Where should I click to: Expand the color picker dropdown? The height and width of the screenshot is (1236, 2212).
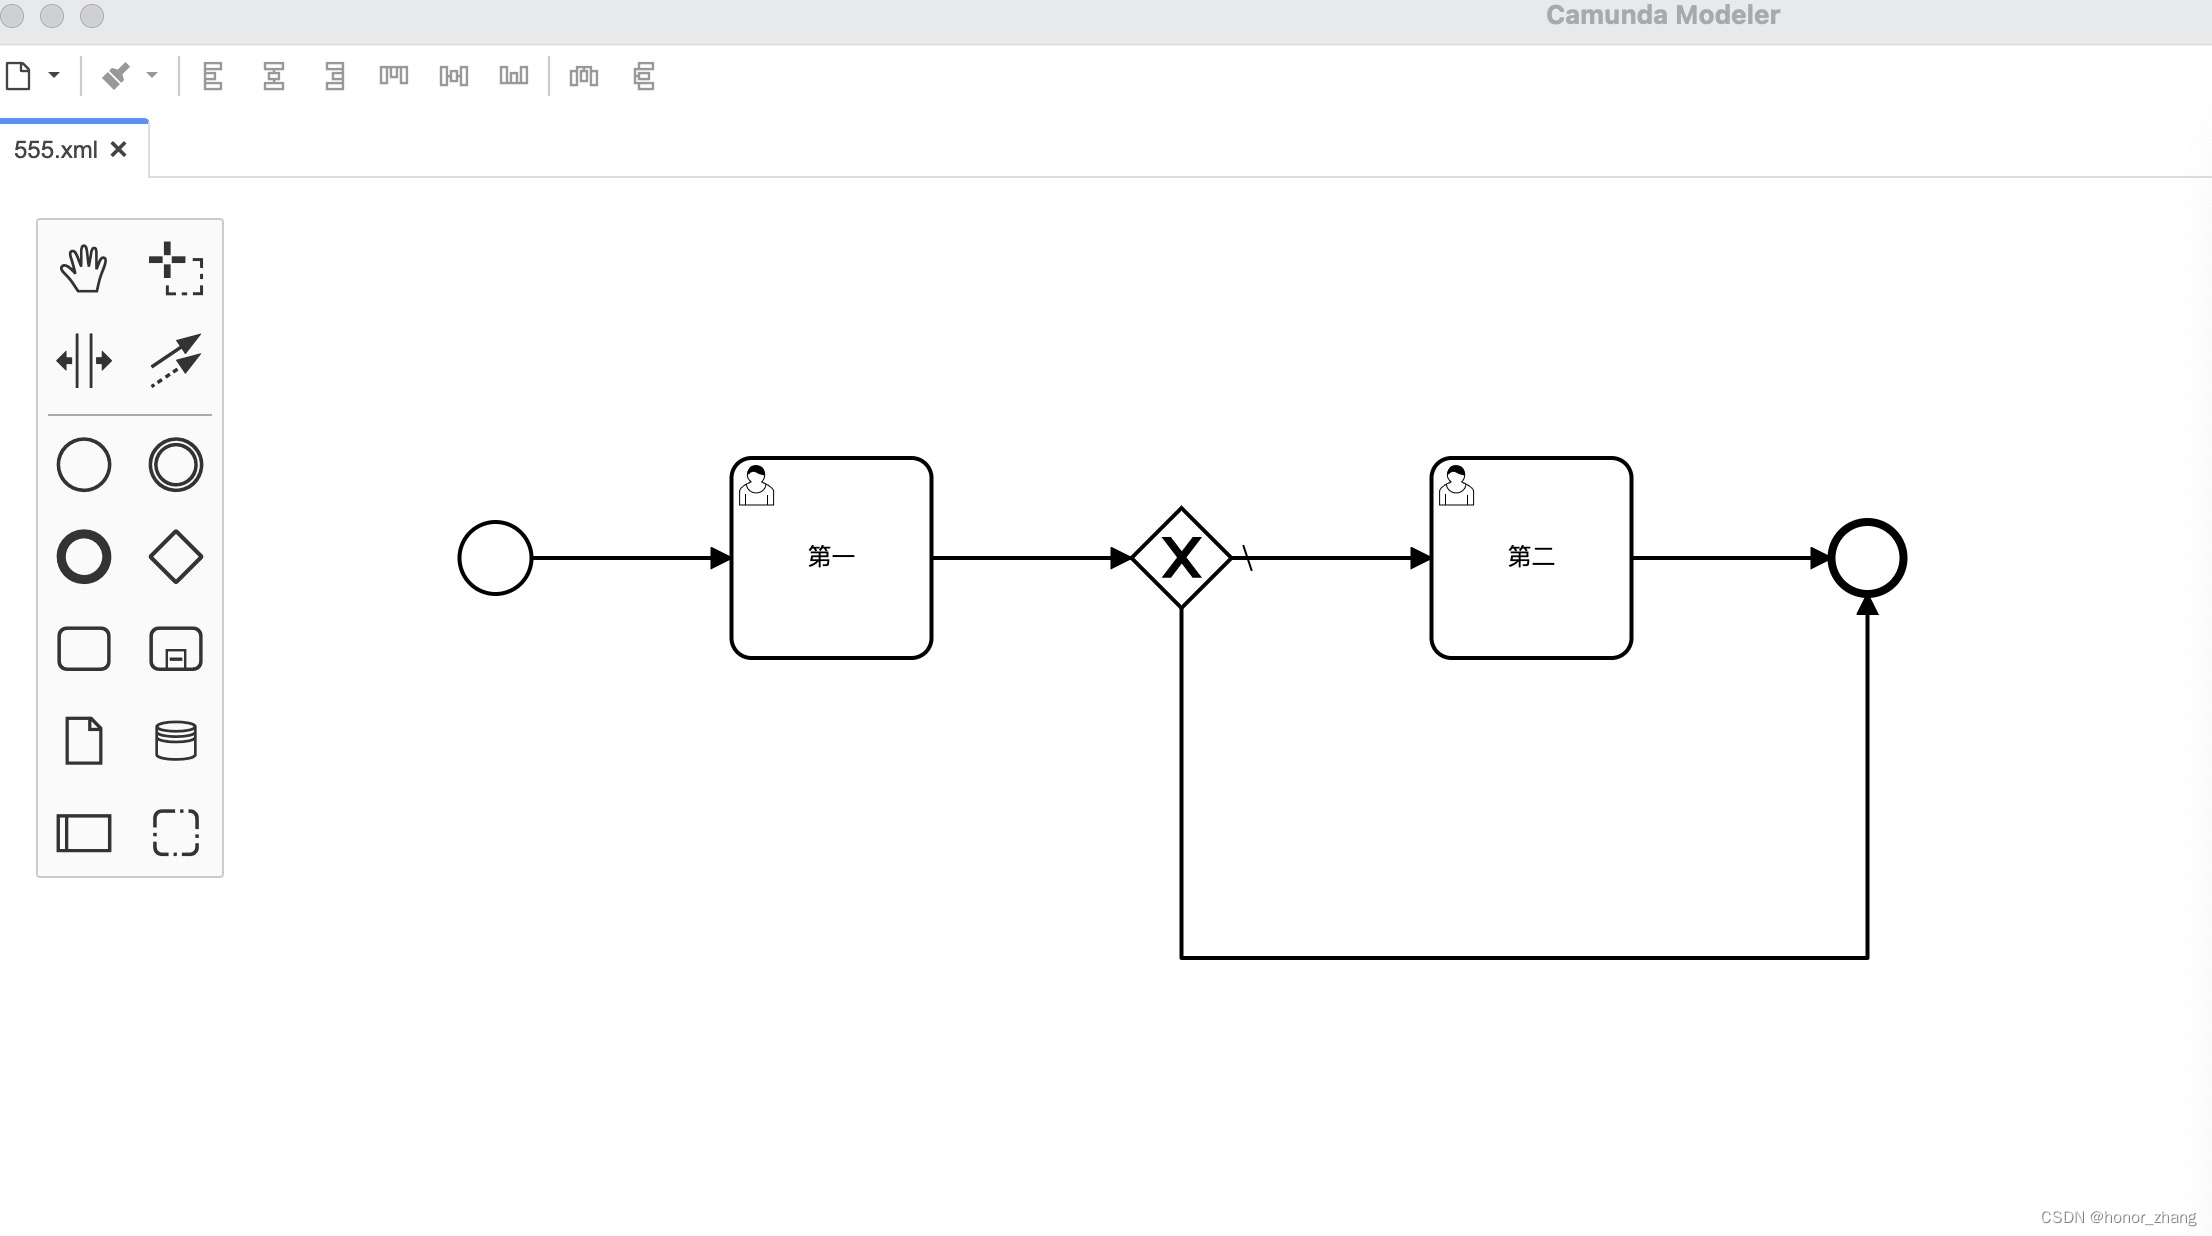152,76
